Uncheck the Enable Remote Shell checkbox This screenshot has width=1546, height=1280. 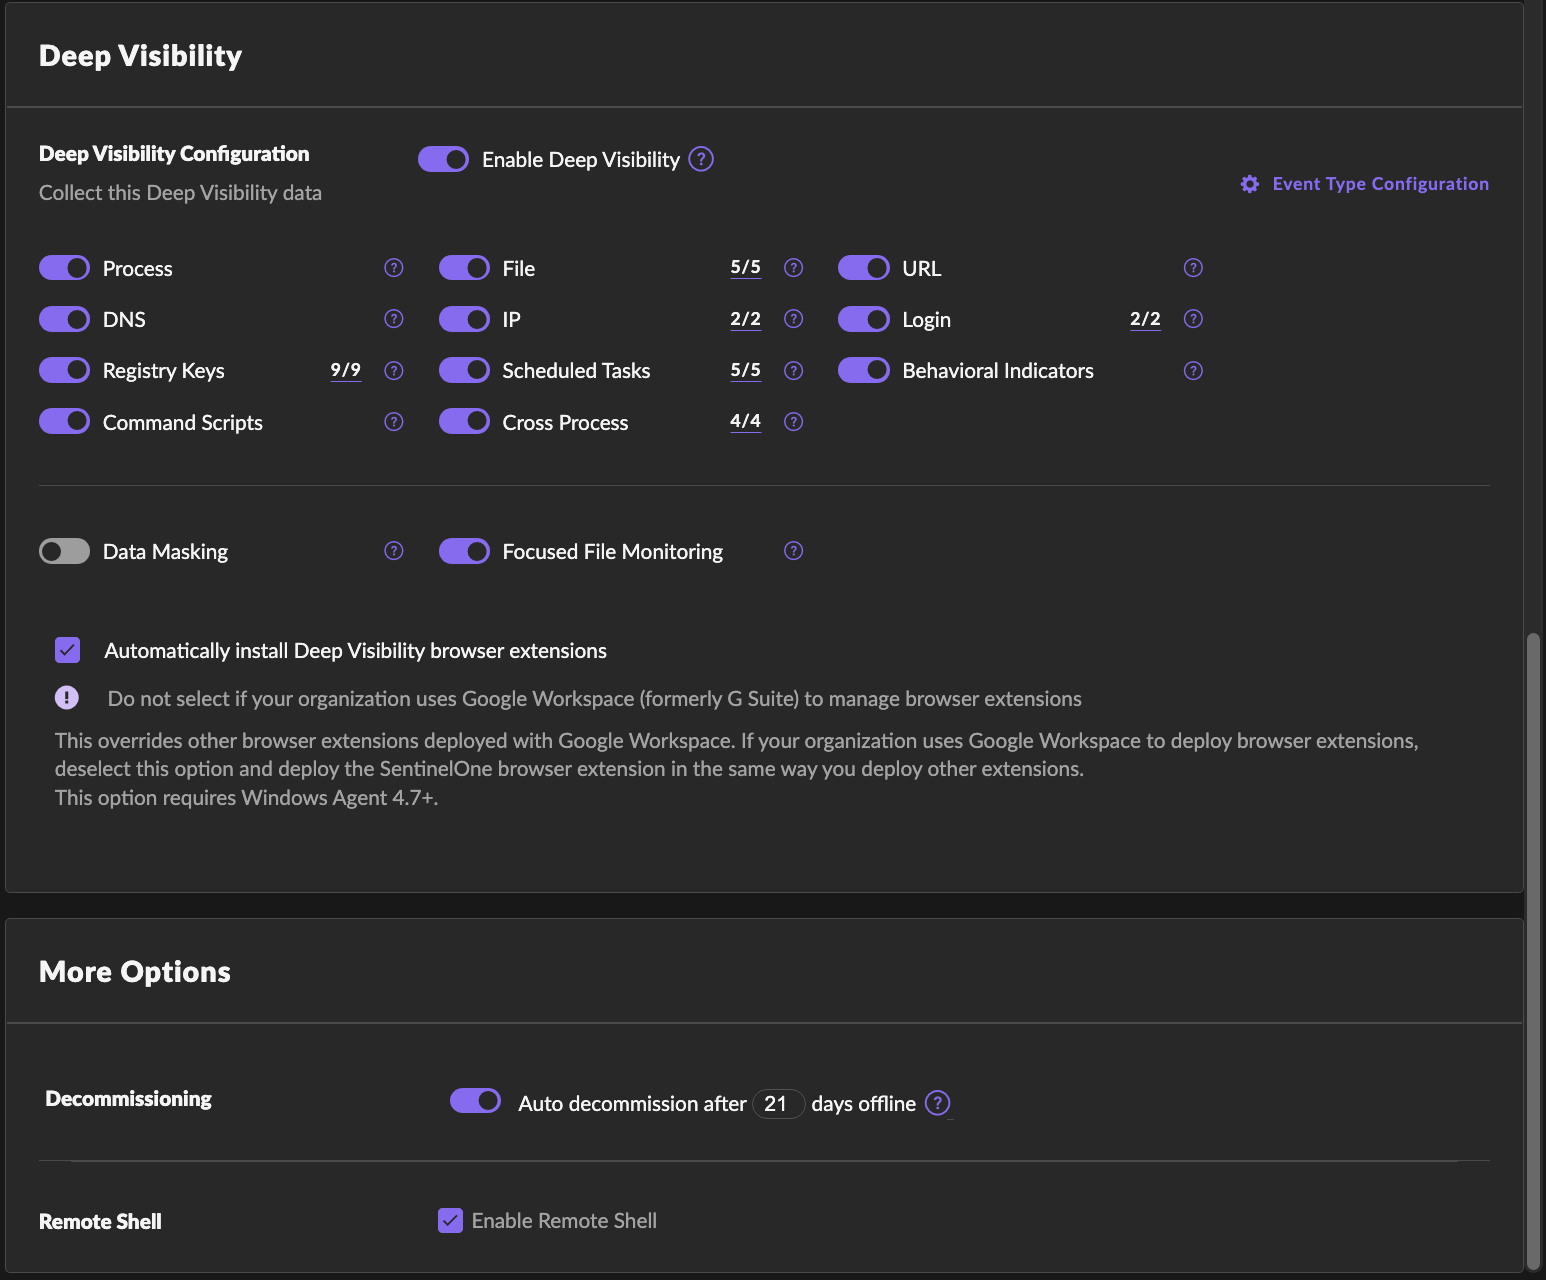coord(450,1220)
